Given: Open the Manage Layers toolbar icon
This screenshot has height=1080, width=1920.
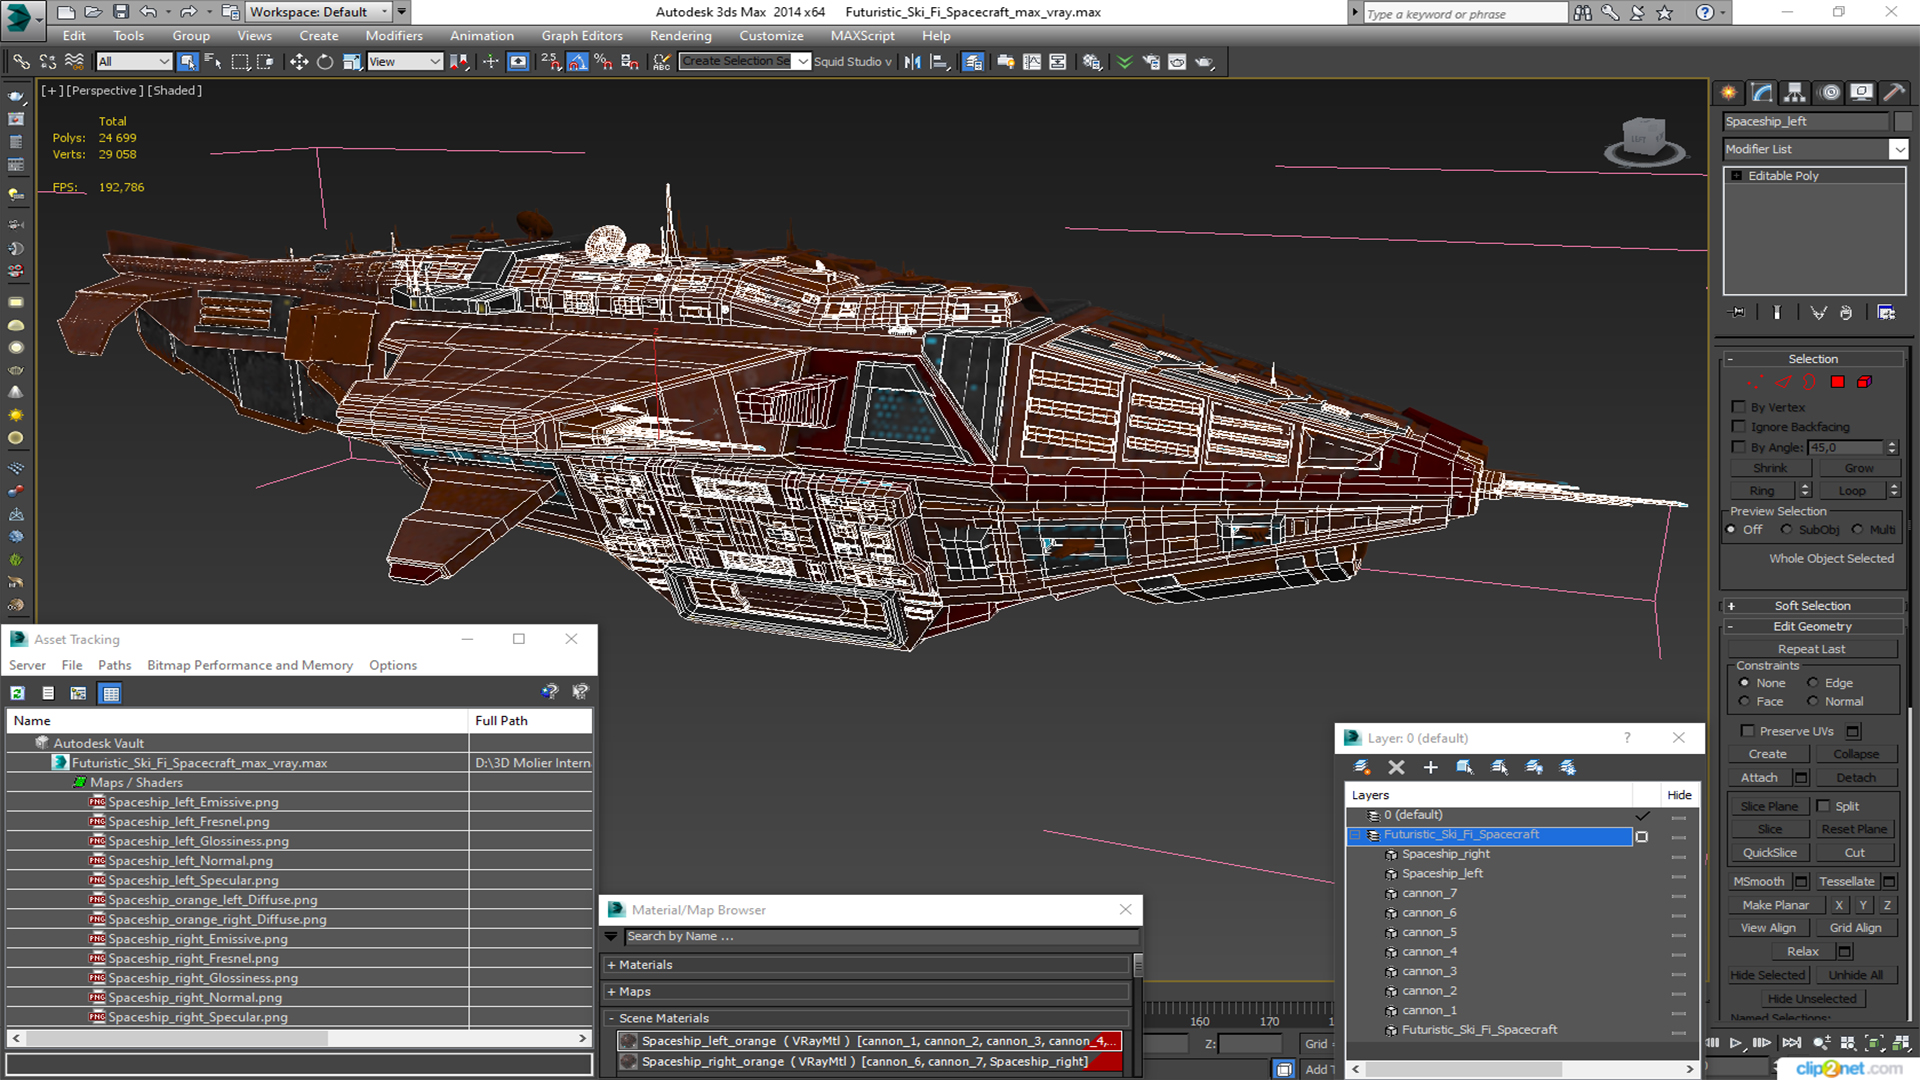Looking at the screenshot, I should point(973,62).
